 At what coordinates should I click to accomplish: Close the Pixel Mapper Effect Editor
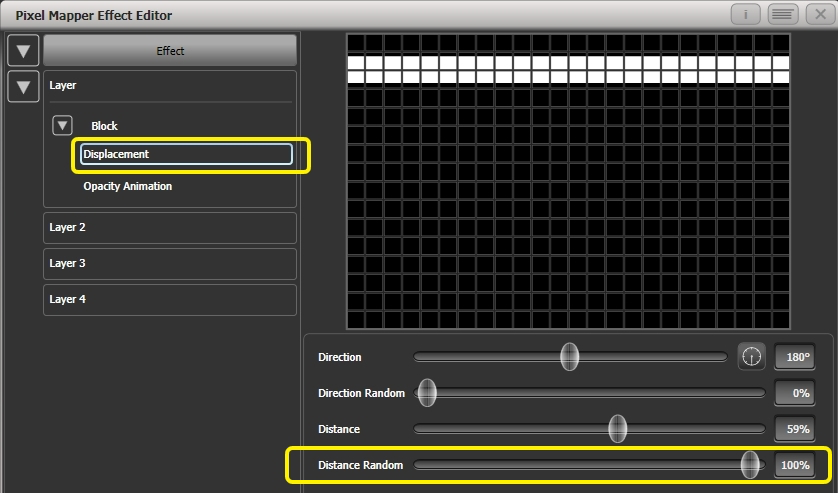coord(820,14)
